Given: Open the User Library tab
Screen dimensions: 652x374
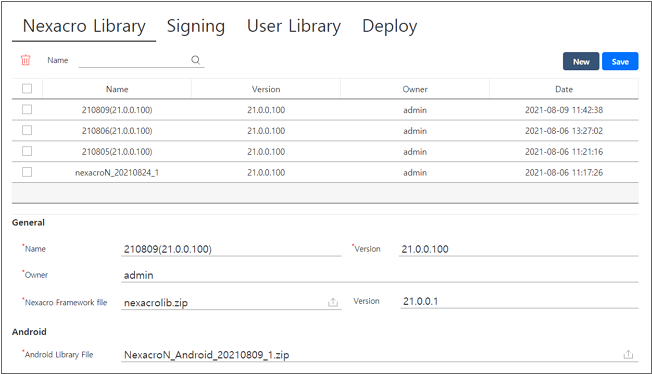Looking at the screenshot, I should [x=294, y=26].
